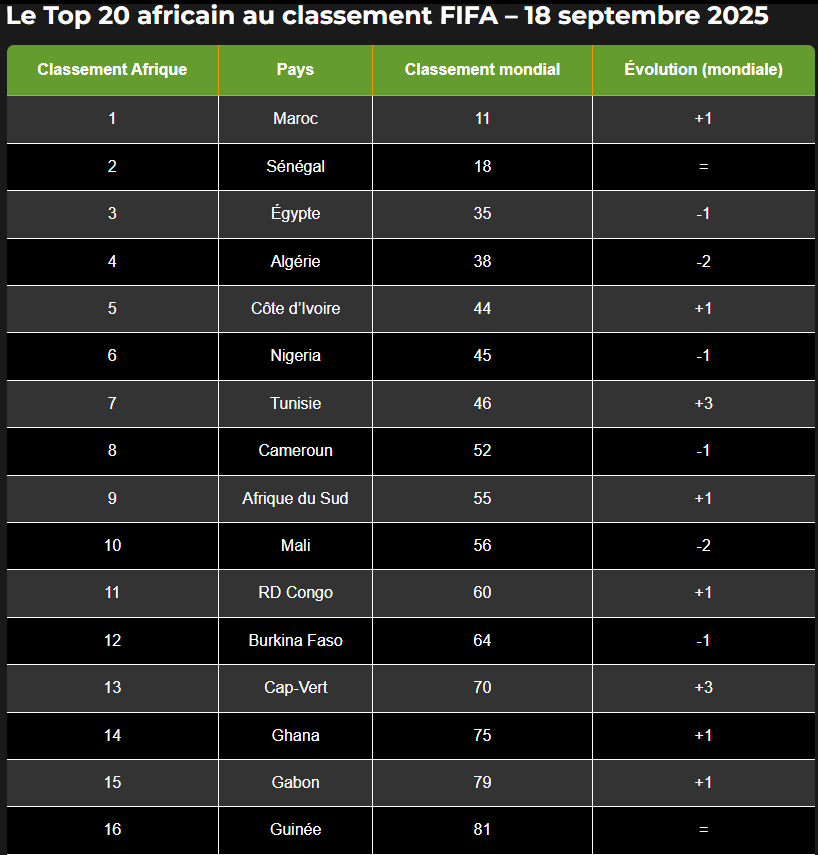Click the 'Maroc' country cell
The image size is (818, 855).
295,119
